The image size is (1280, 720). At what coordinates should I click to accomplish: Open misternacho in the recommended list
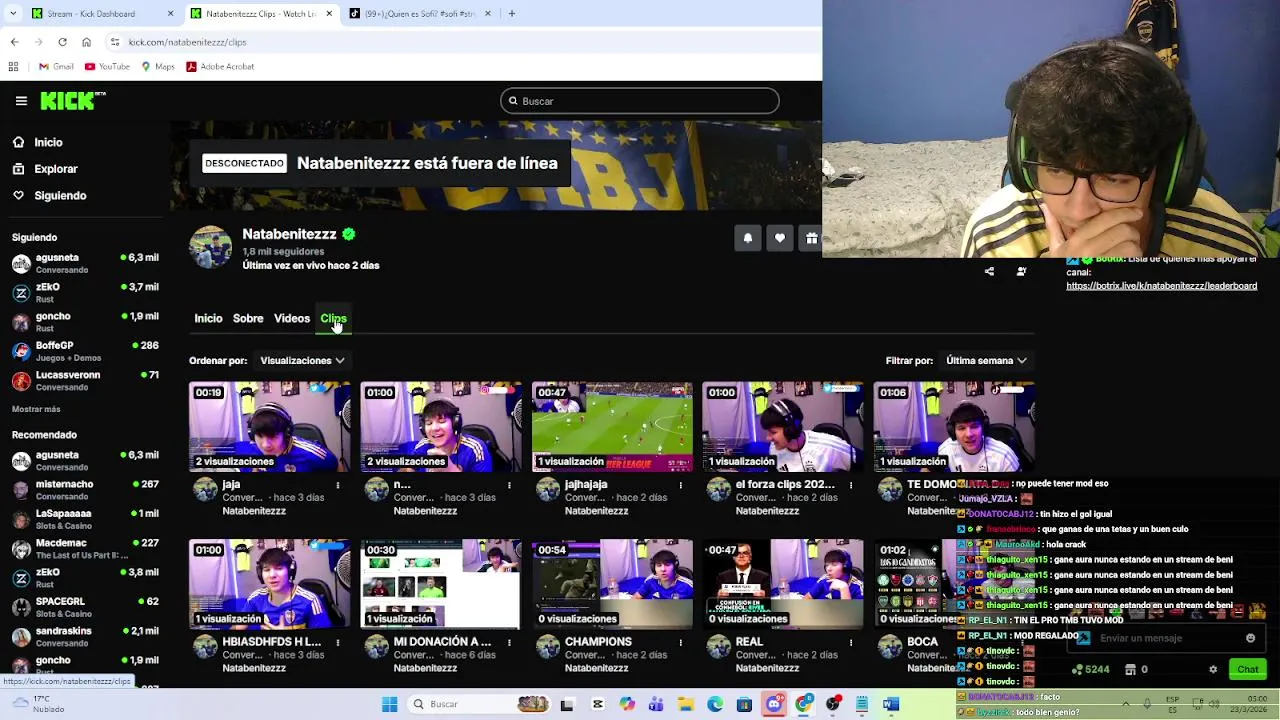pyautogui.click(x=85, y=490)
